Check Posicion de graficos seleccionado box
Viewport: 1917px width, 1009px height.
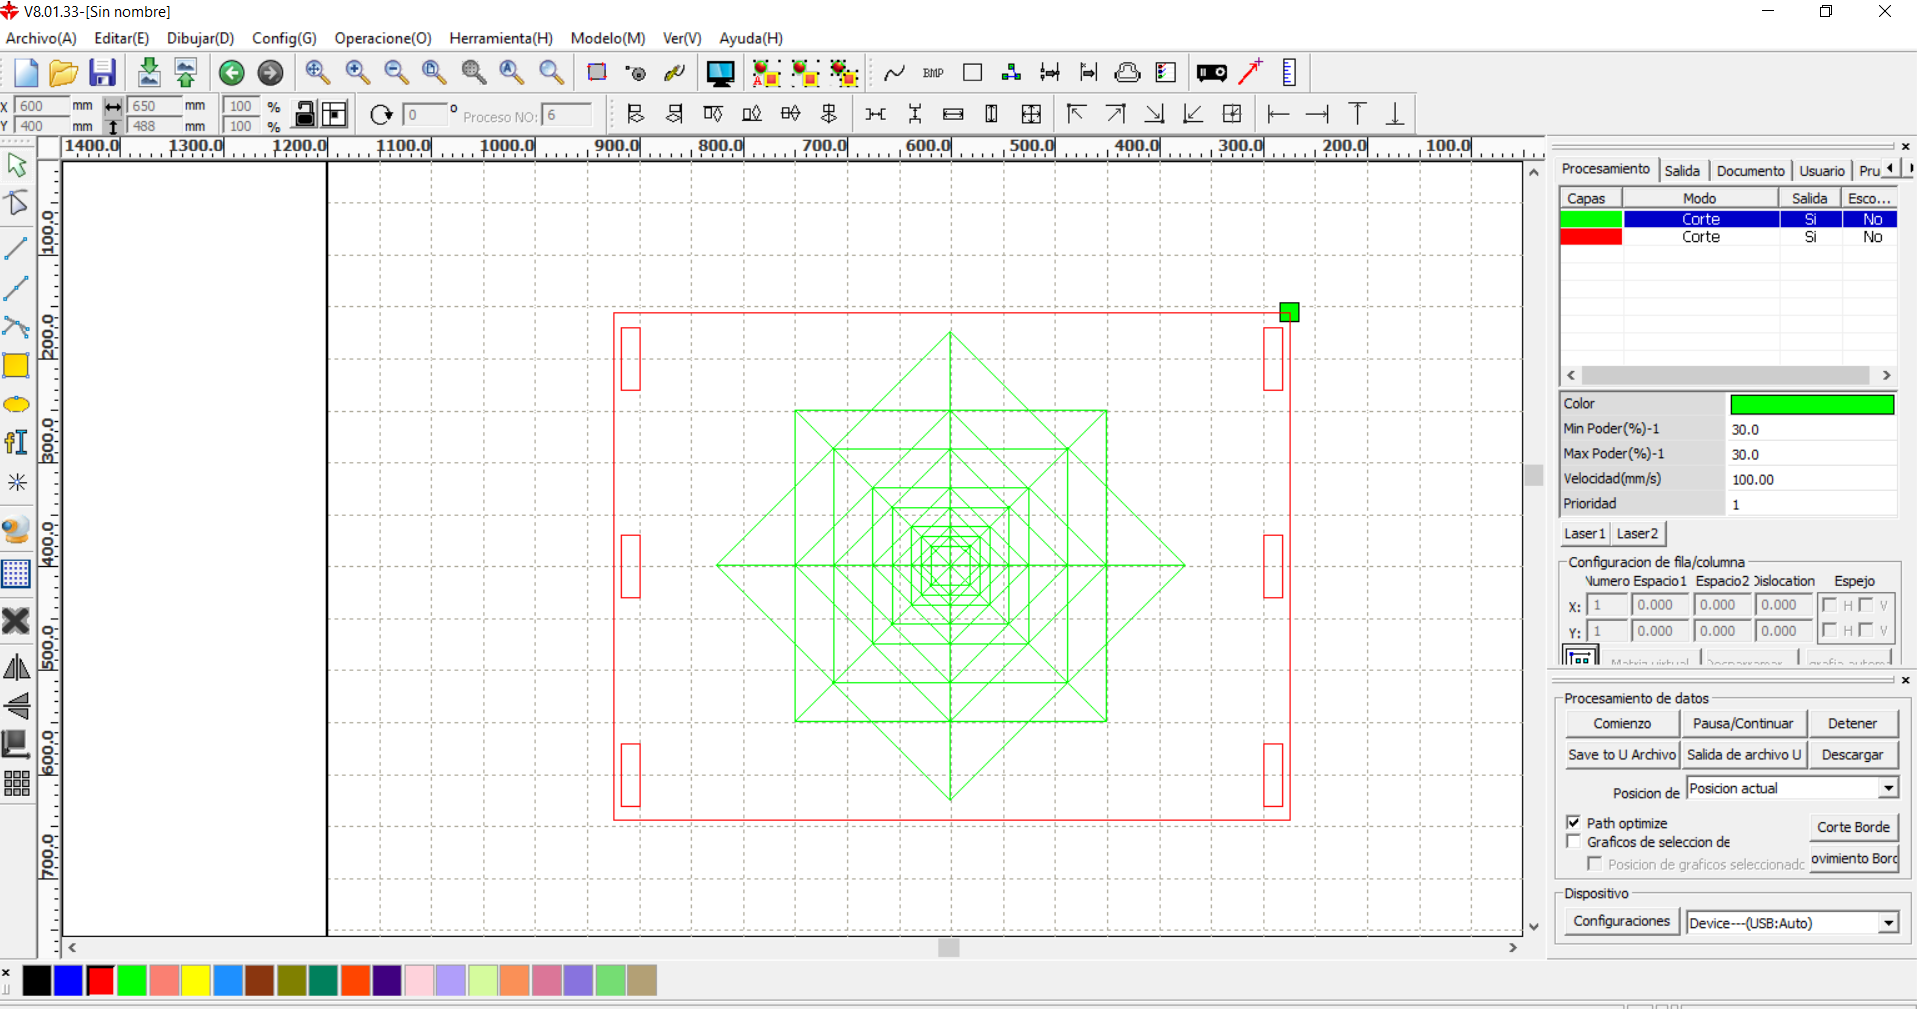point(1594,863)
